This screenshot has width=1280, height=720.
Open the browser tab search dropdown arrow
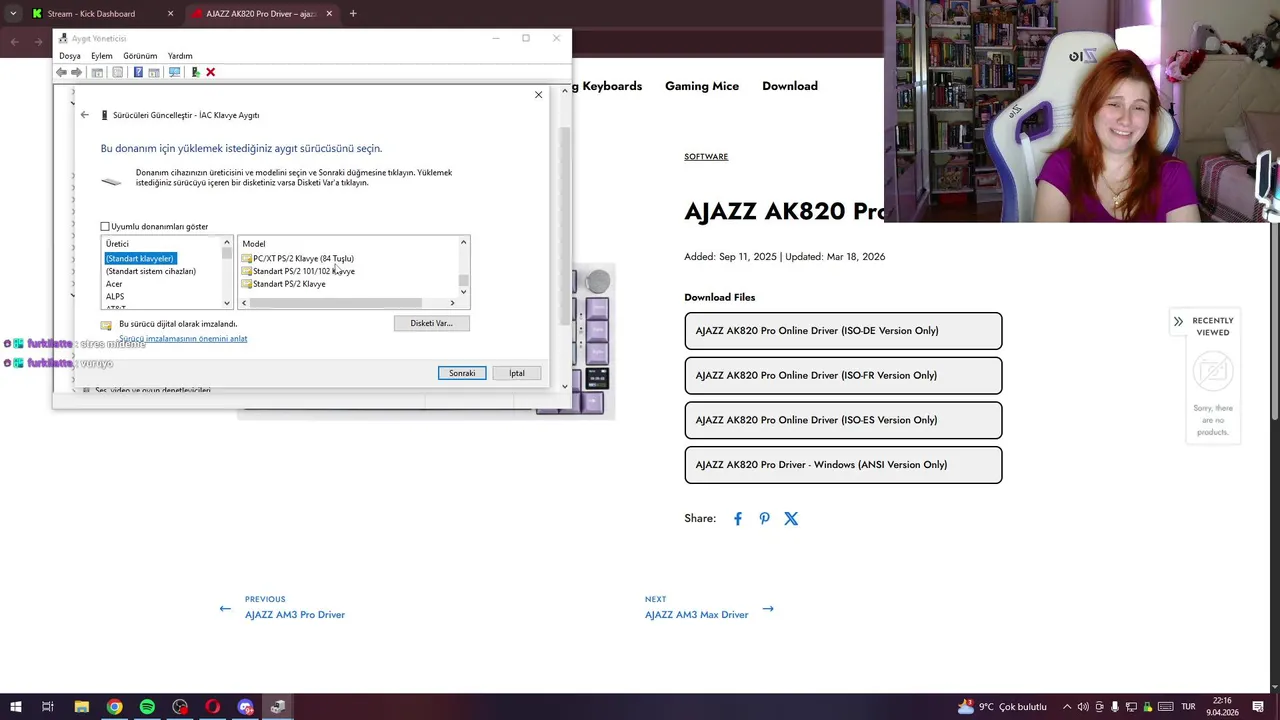(13, 13)
